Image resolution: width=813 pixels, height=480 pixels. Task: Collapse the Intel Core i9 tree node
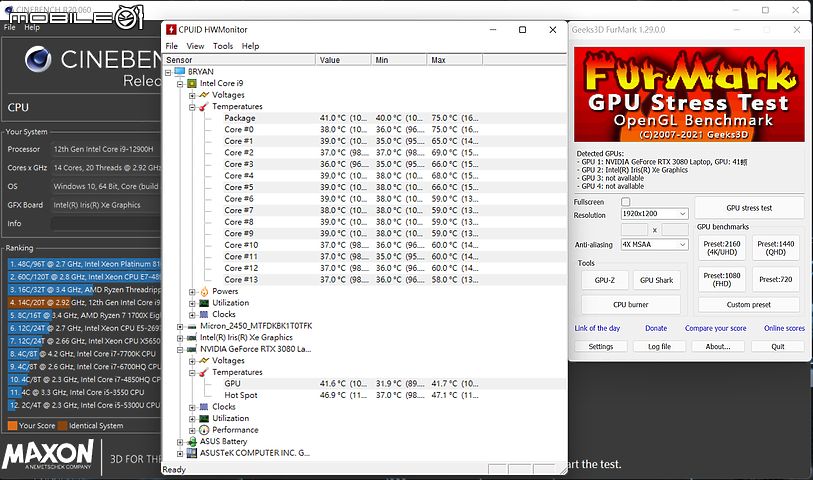tap(180, 83)
